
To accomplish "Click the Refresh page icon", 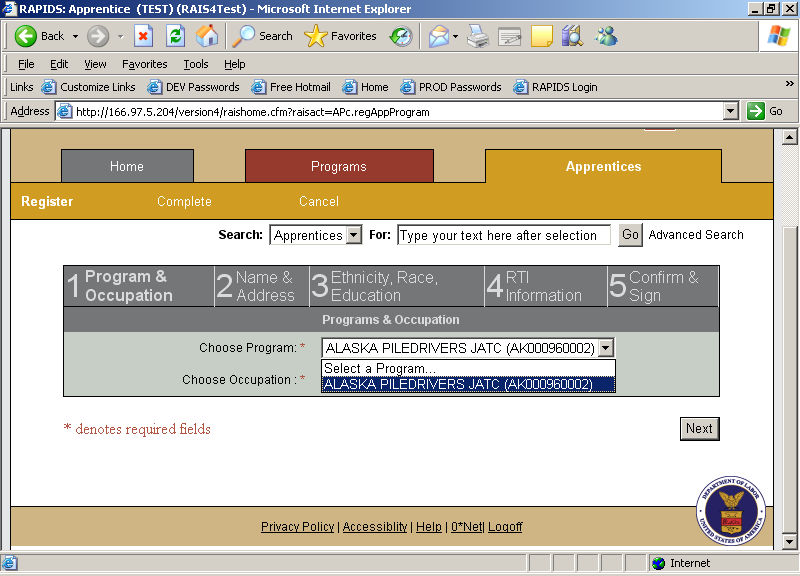I will [175, 36].
